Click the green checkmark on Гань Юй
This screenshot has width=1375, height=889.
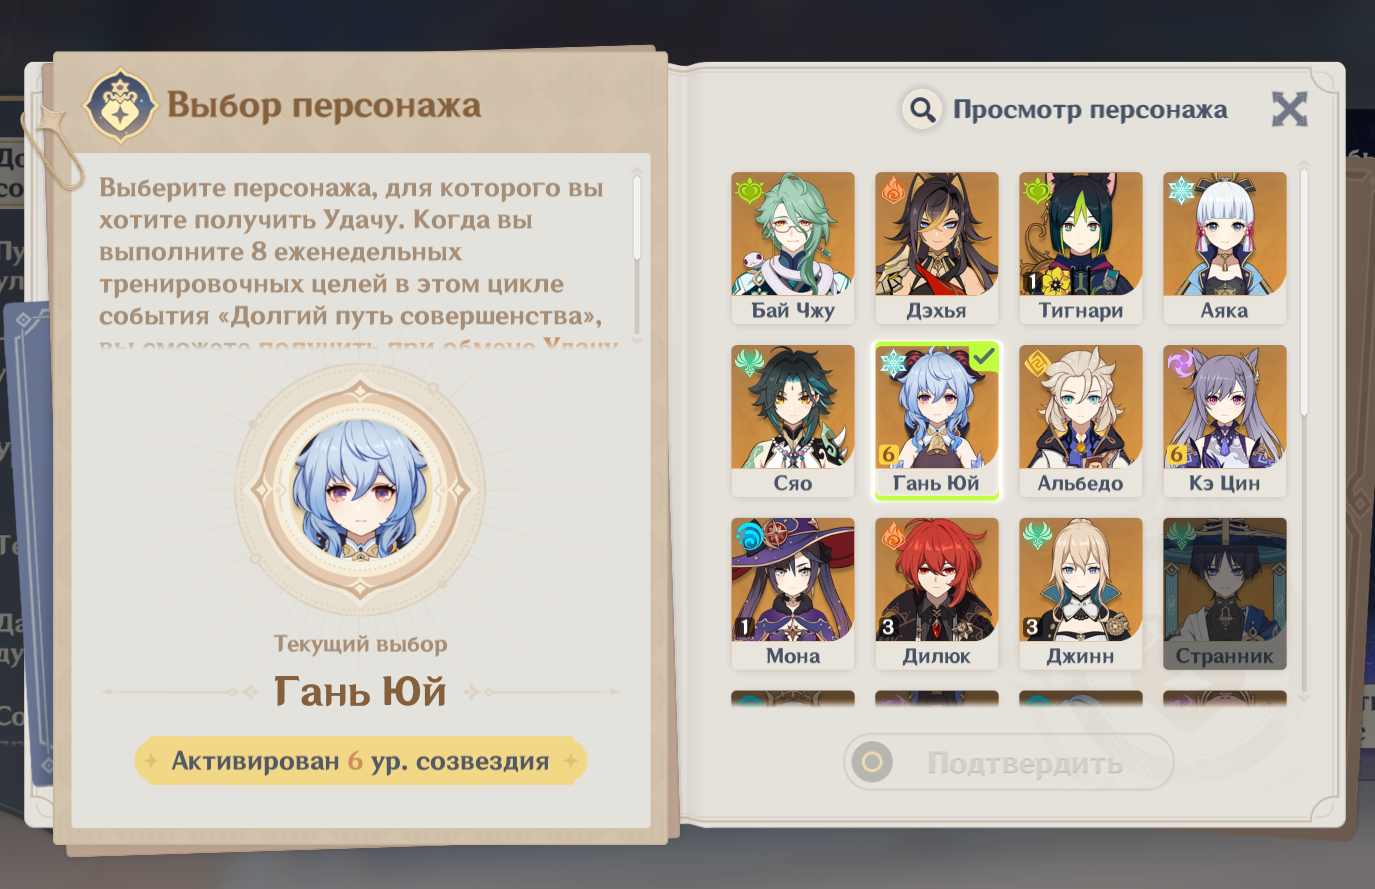pos(983,357)
